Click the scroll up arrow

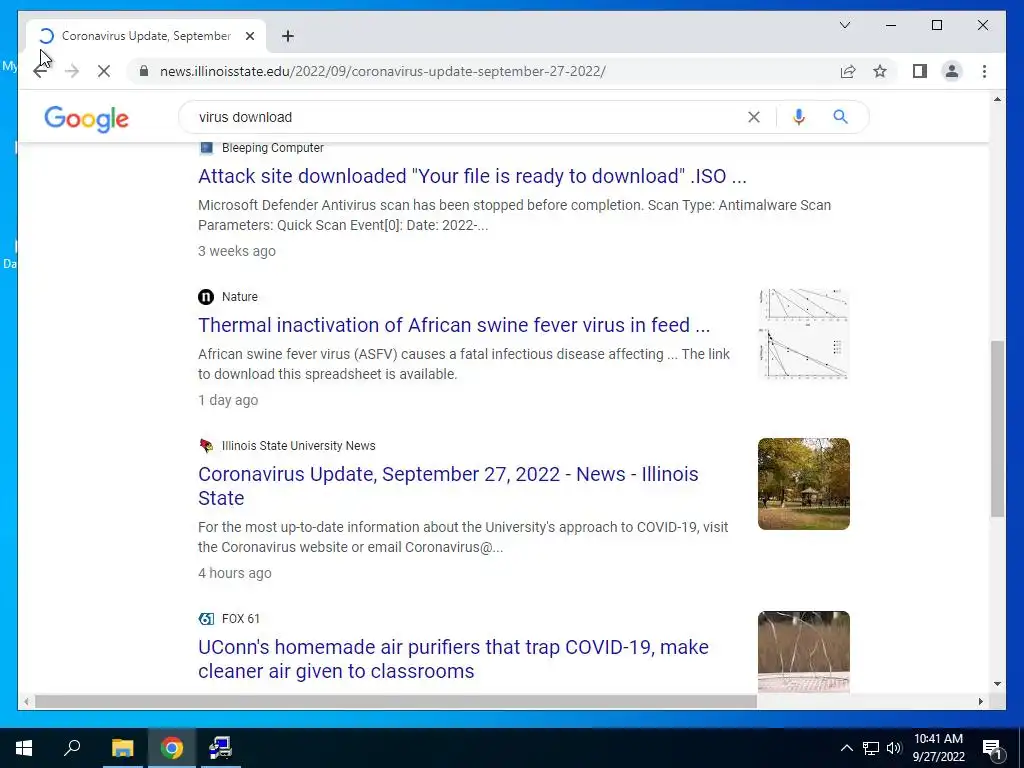tap(997, 99)
